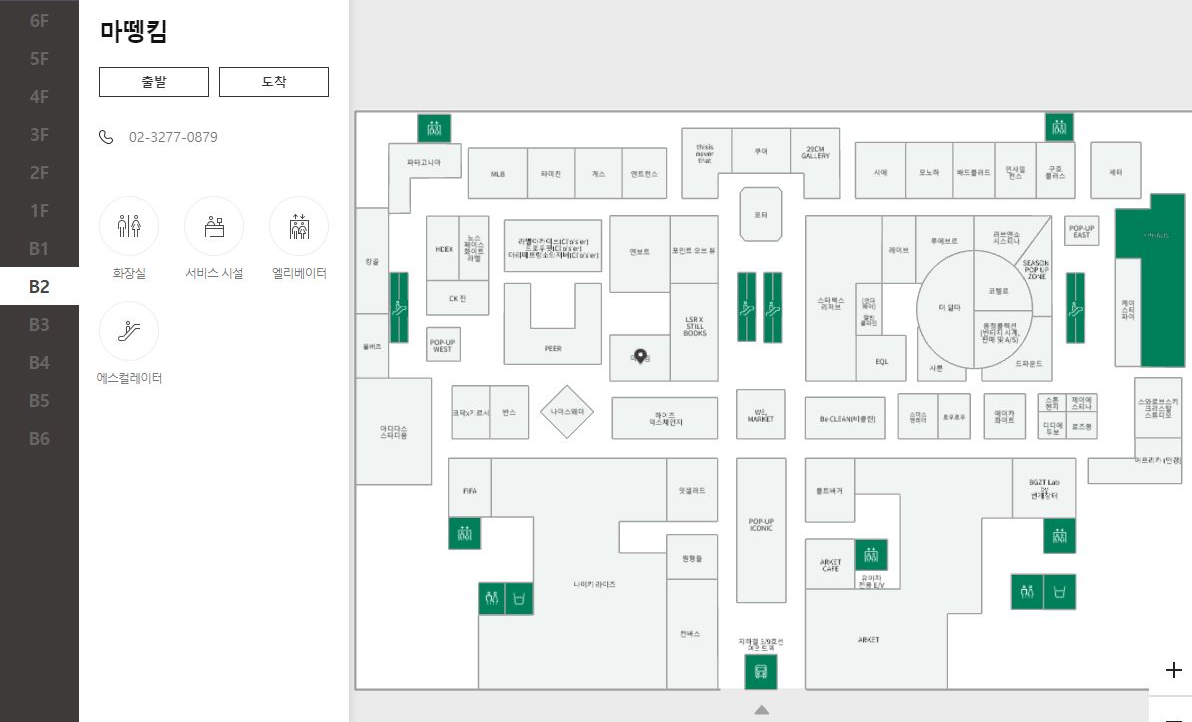The height and width of the screenshot is (722, 1192).
Task: Click the phone icon beside 02-3277-0879
Action: coord(106,137)
